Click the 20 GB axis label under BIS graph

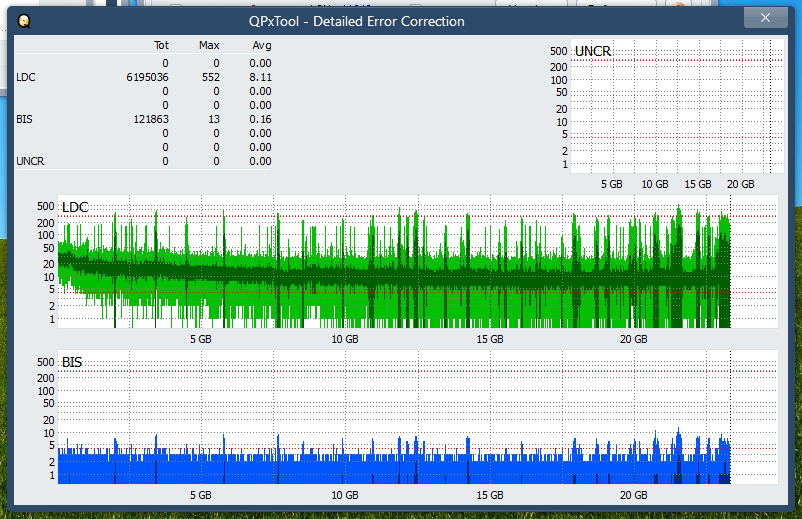[633, 495]
